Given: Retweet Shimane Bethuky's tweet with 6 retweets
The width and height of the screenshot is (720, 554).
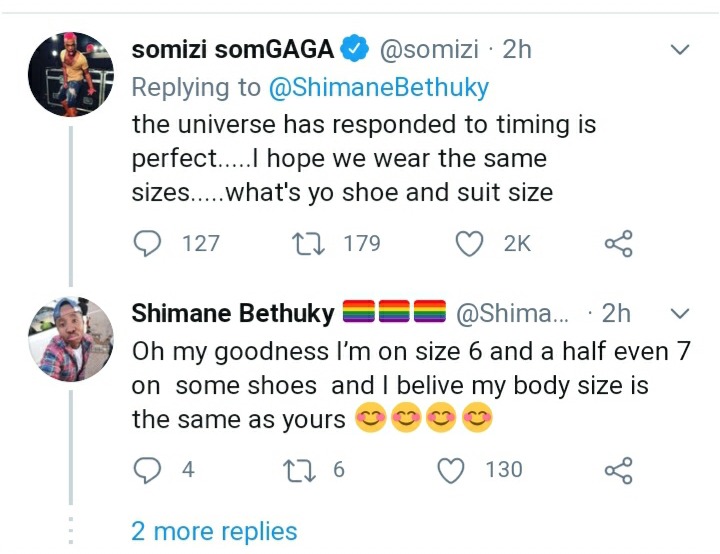Looking at the screenshot, I should click(x=298, y=468).
